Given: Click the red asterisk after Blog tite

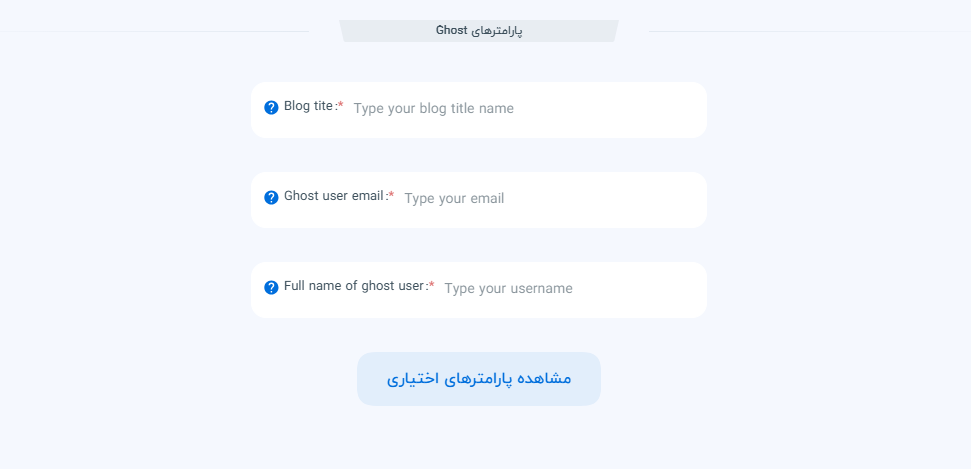Looking at the screenshot, I should coord(340,106).
